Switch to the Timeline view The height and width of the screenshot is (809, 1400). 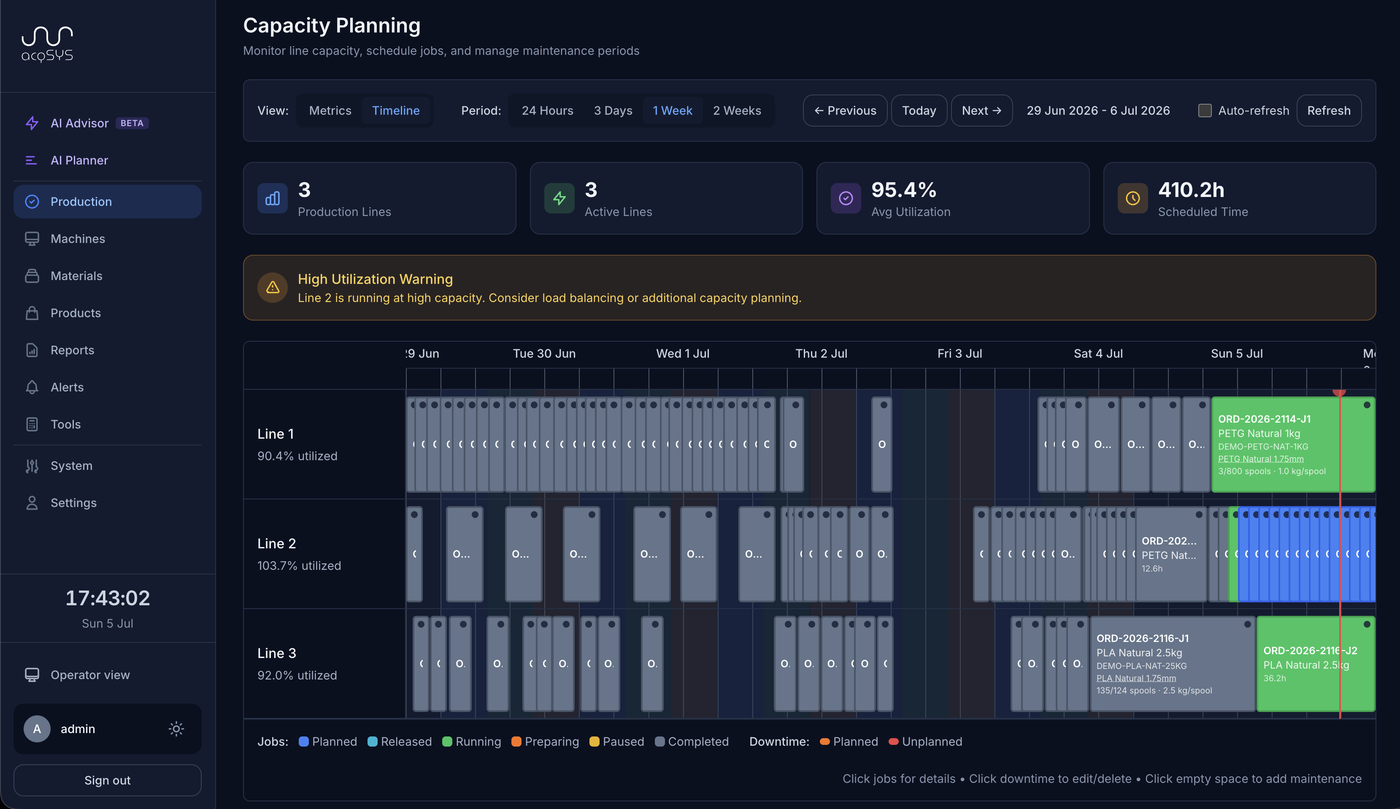(x=396, y=111)
